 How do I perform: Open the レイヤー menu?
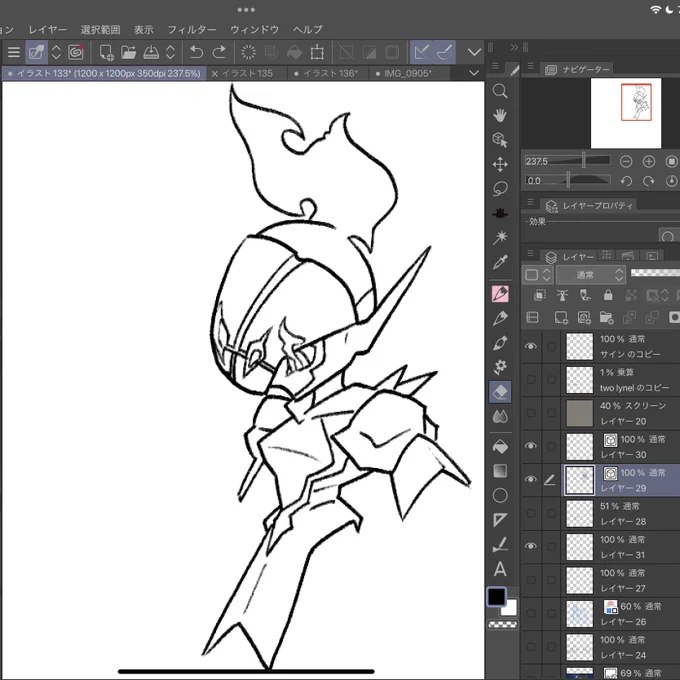(x=47, y=29)
